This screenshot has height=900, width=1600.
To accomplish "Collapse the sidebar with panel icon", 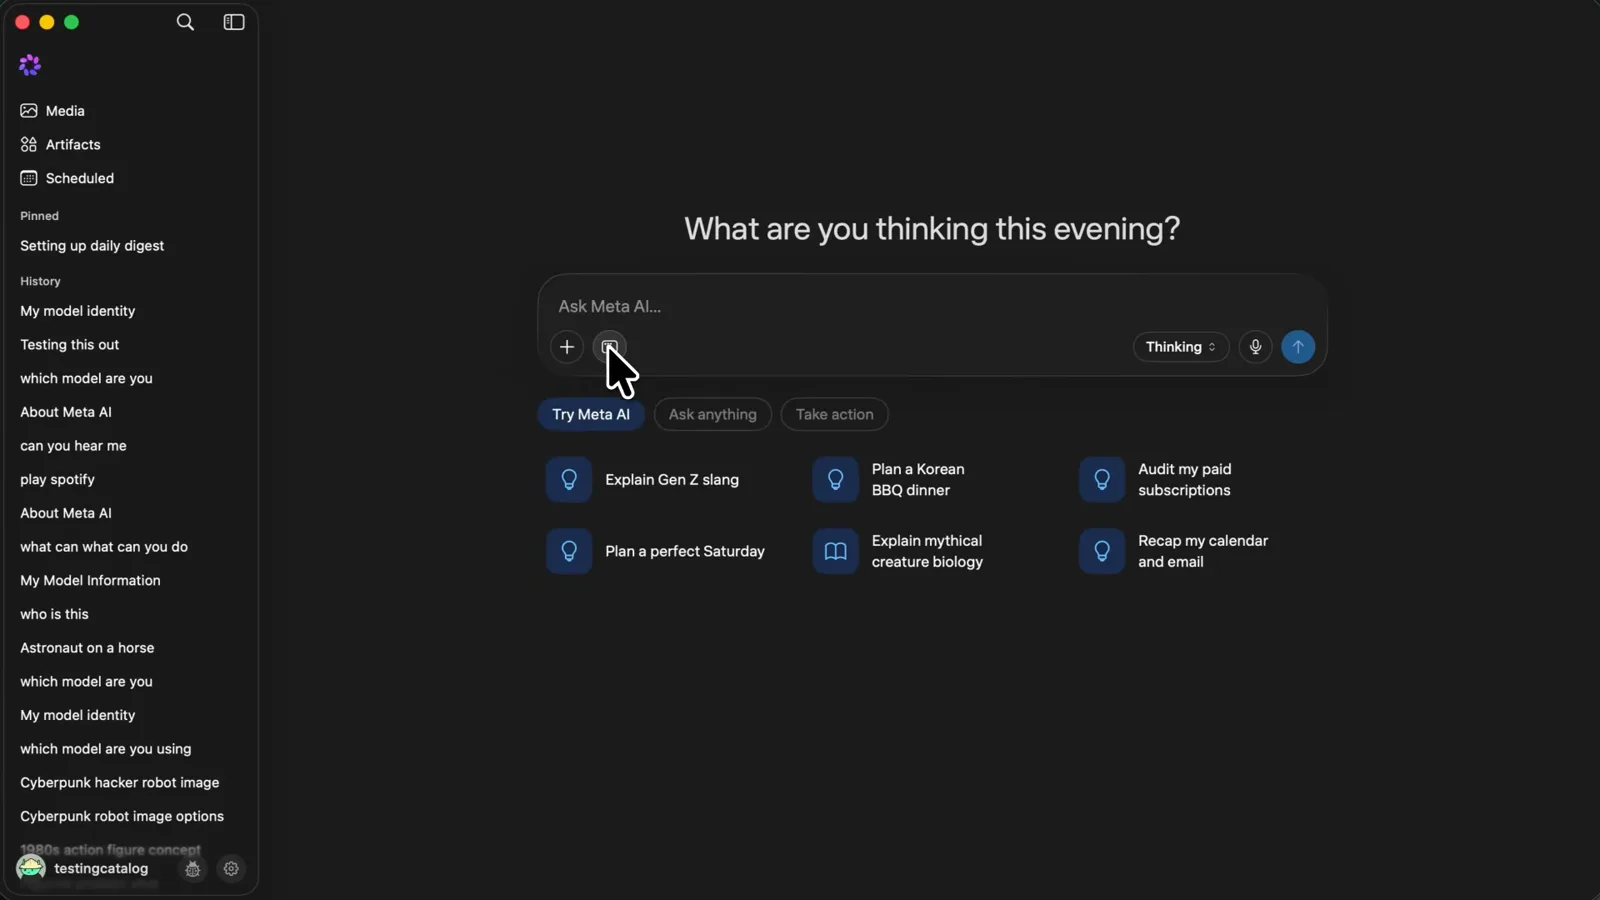I will (234, 22).
